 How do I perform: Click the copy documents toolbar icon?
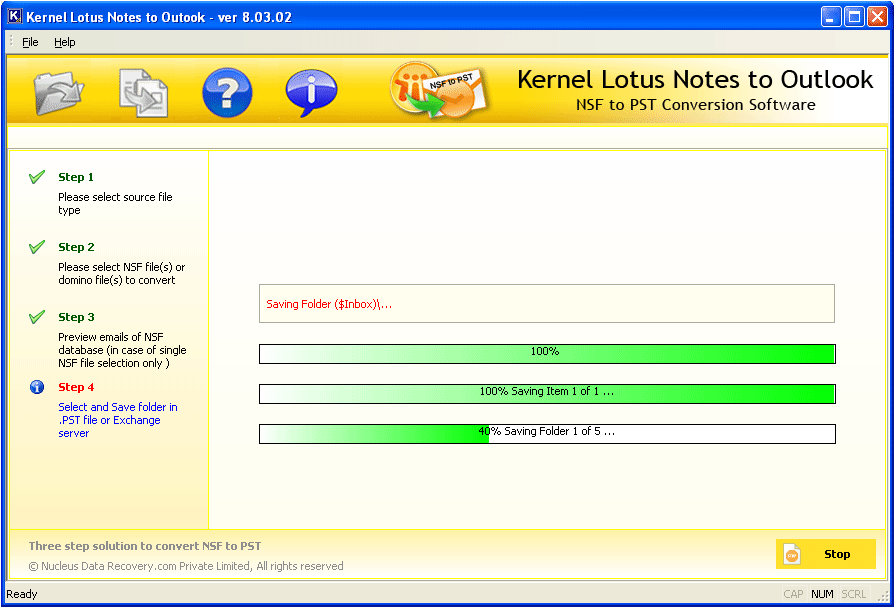pos(143,93)
